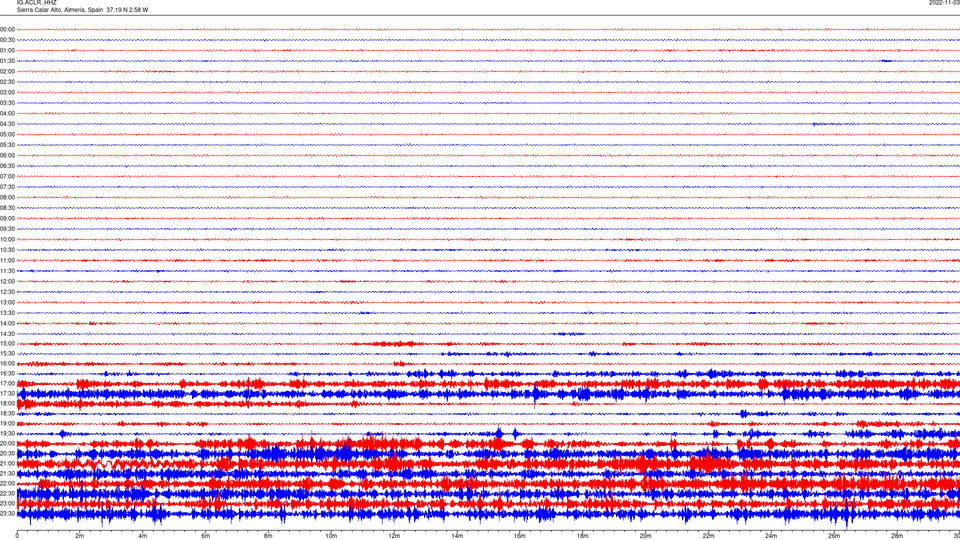Select the 4m axis tick label
The height and width of the screenshot is (540, 960).
click(143, 536)
